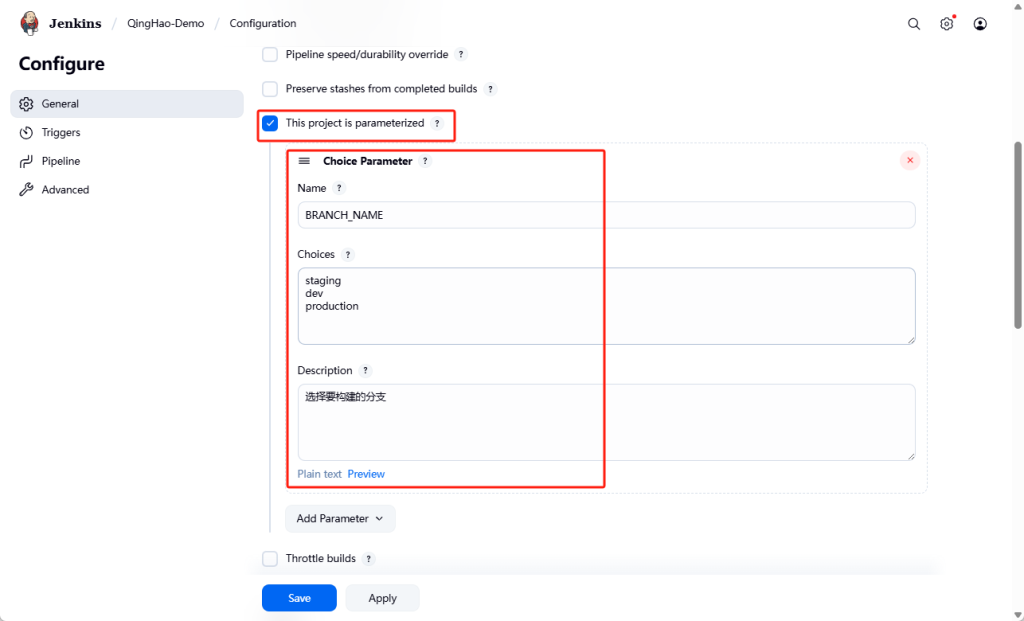Toggle Pipeline speed/durability override checkbox
The height and width of the screenshot is (621, 1024).
(x=270, y=55)
